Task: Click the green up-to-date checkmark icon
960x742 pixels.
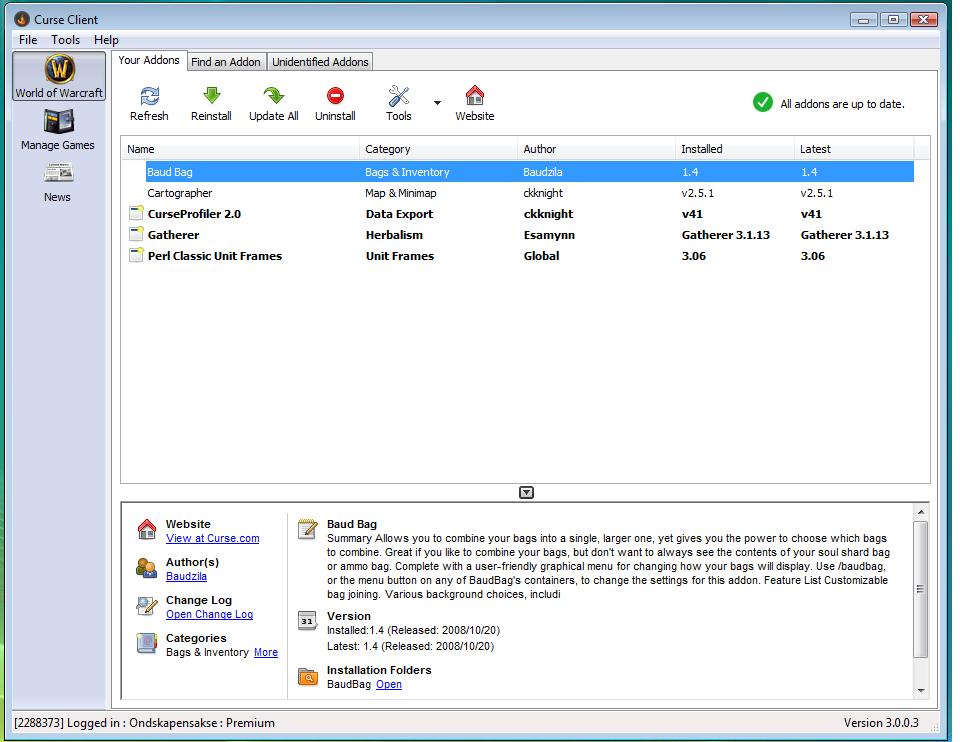Action: point(763,102)
